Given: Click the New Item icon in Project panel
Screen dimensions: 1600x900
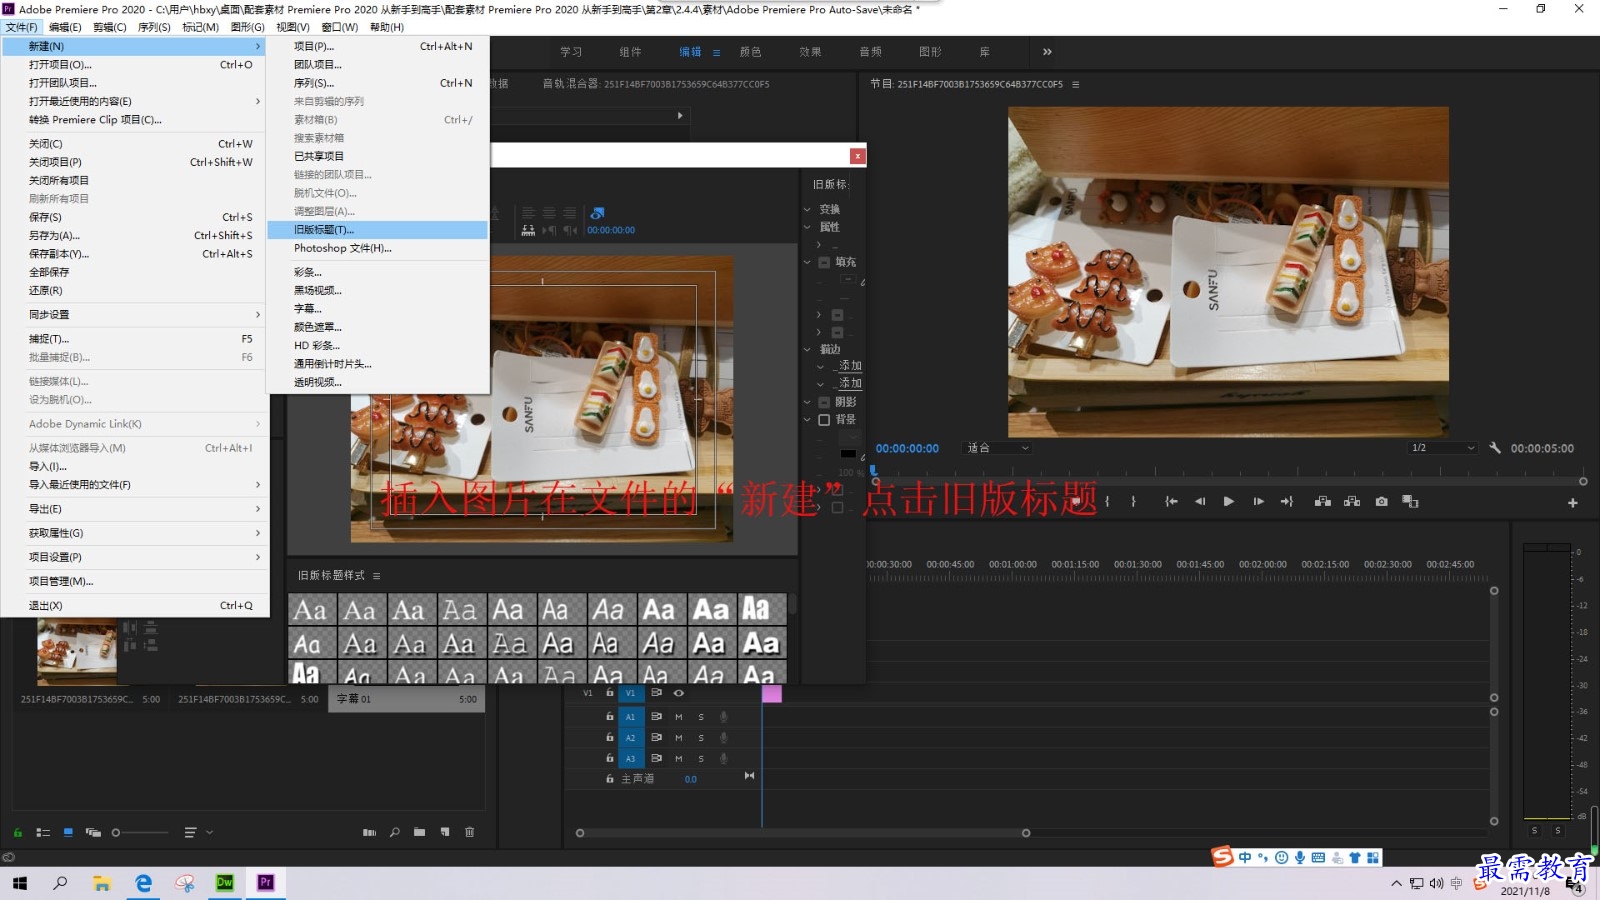Looking at the screenshot, I should point(444,832).
